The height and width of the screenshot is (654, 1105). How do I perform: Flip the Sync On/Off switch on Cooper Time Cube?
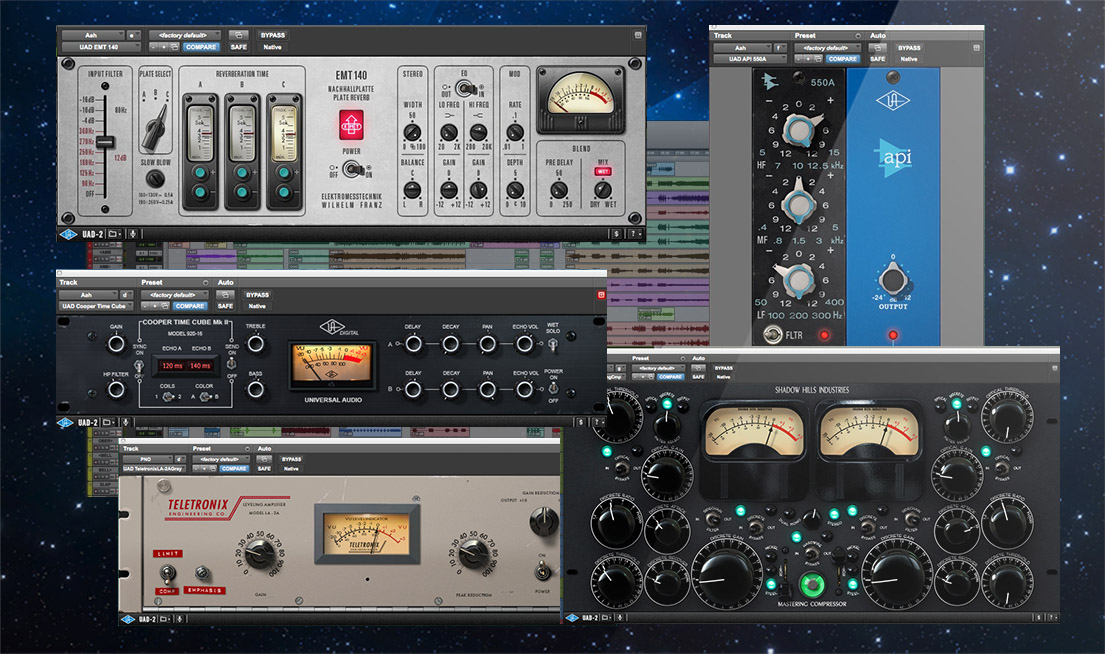[x=140, y=366]
